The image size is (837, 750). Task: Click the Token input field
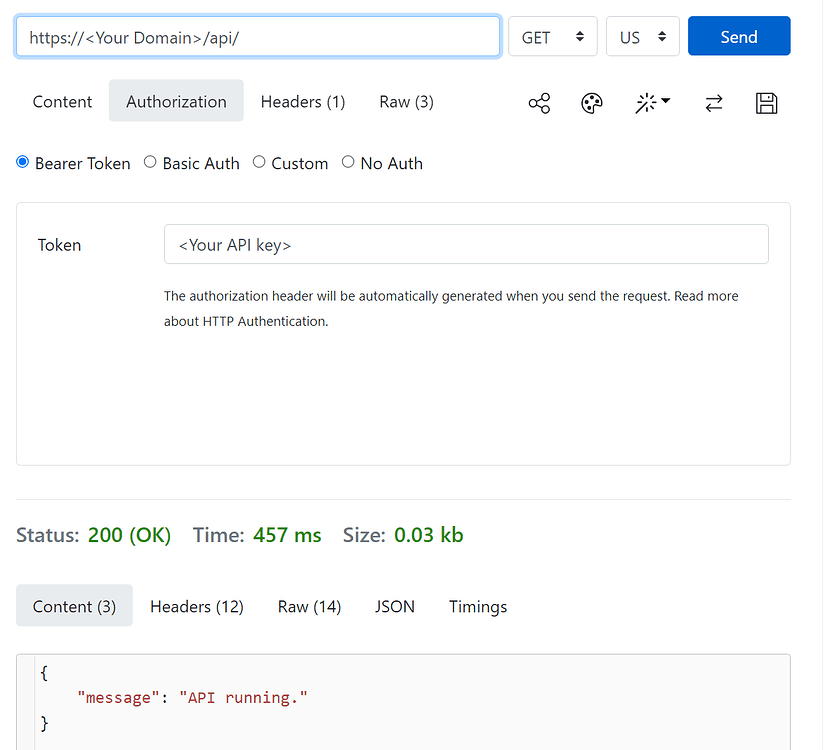tap(466, 244)
